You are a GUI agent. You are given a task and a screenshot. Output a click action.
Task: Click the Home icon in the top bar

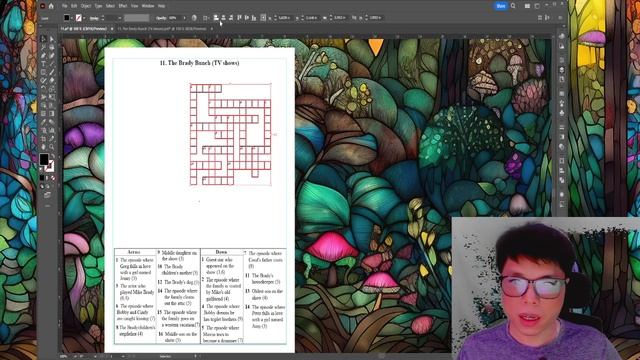(x=51, y=6)
